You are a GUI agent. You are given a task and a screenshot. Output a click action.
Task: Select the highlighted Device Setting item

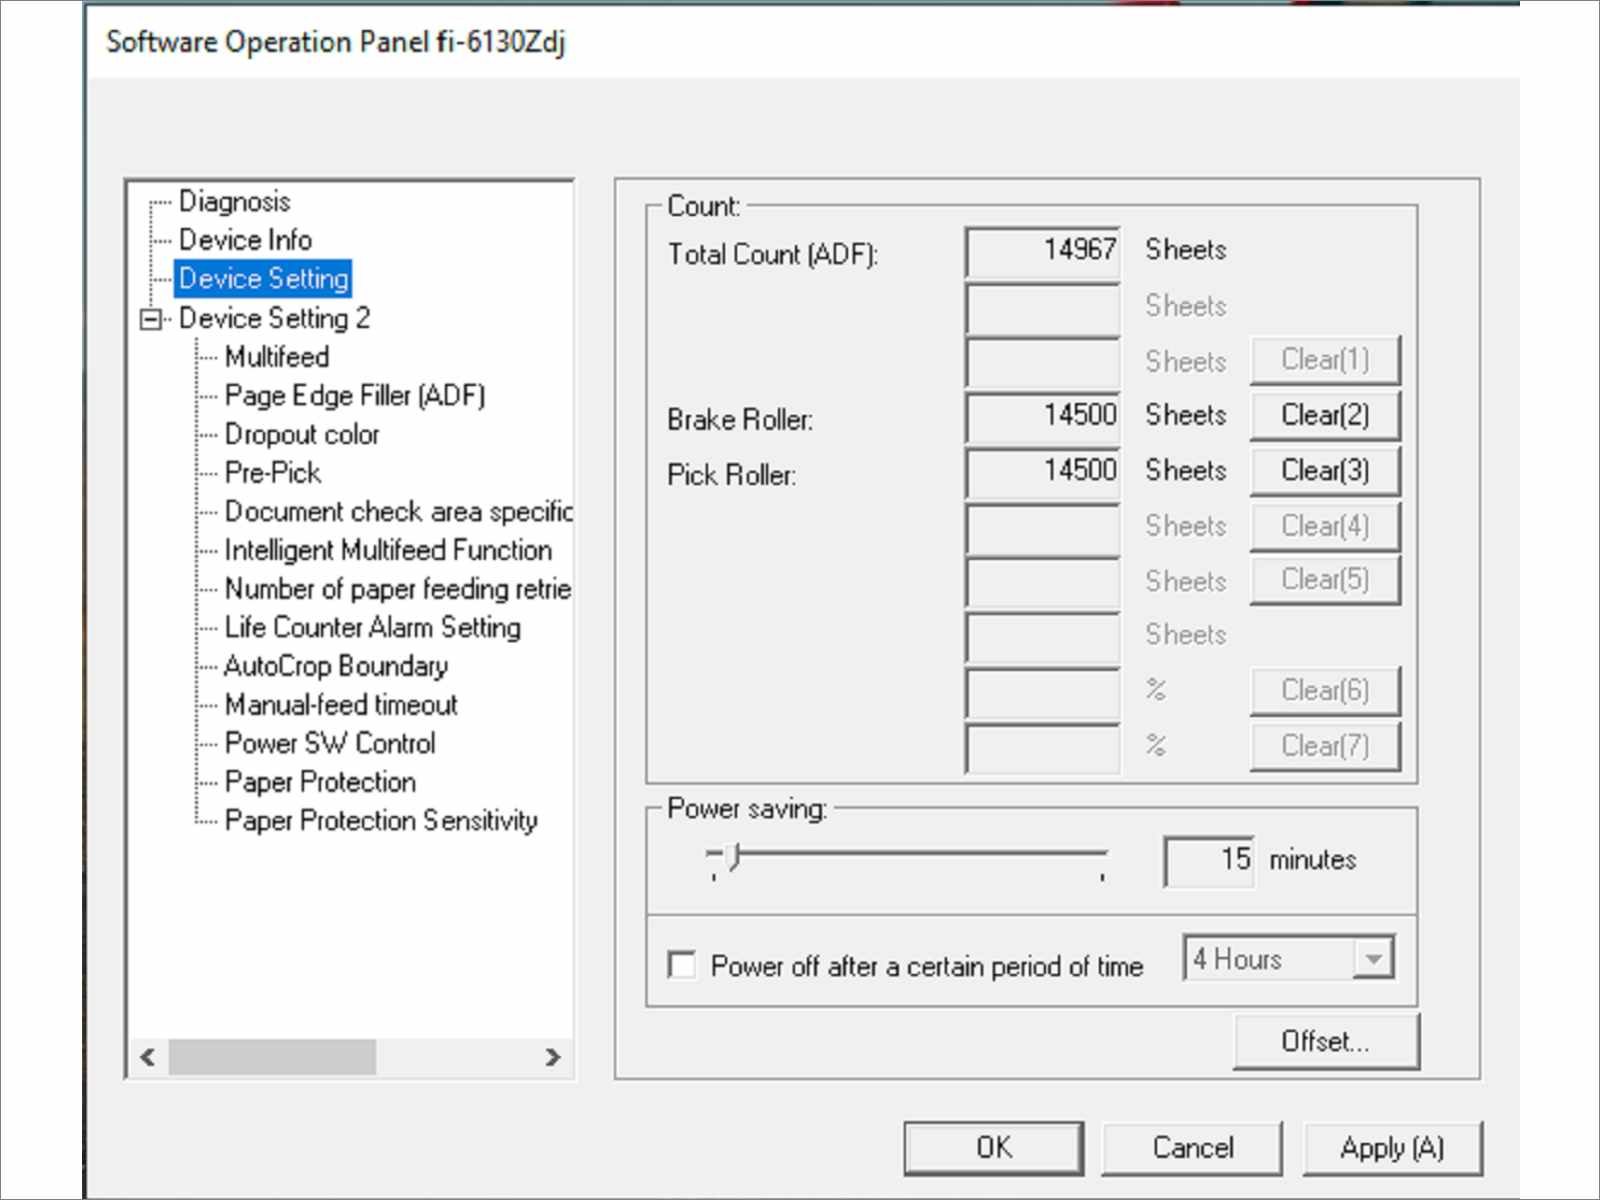[x=264, y=278]
